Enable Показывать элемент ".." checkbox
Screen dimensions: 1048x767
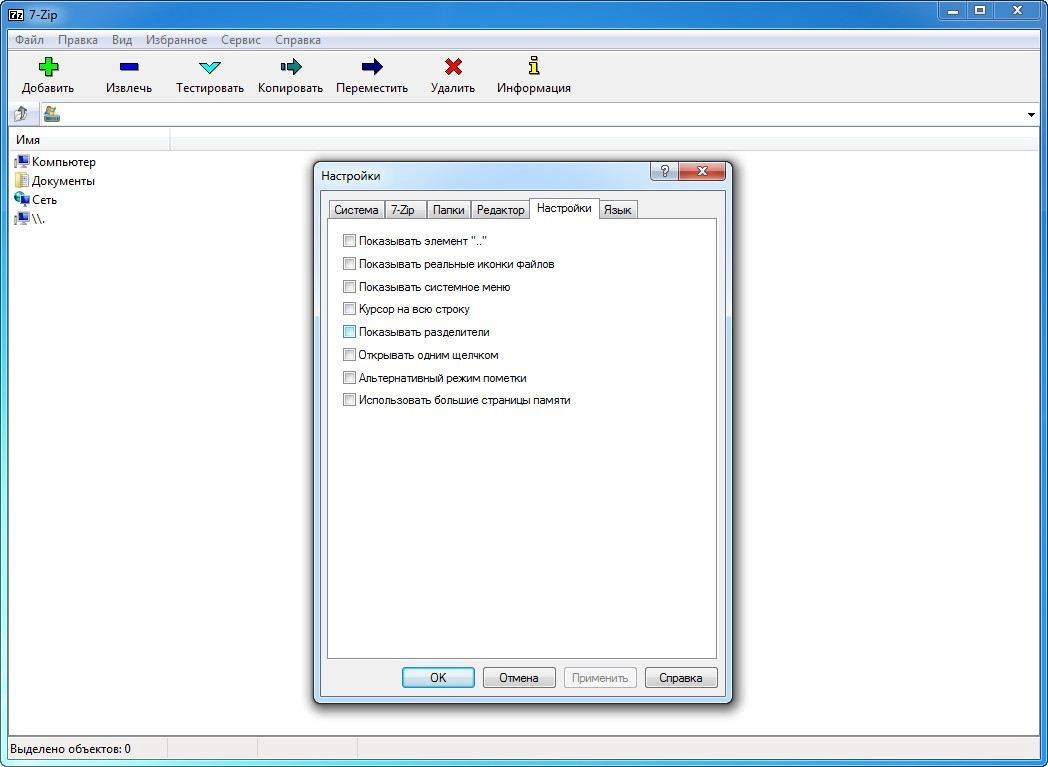click(349, 241)
